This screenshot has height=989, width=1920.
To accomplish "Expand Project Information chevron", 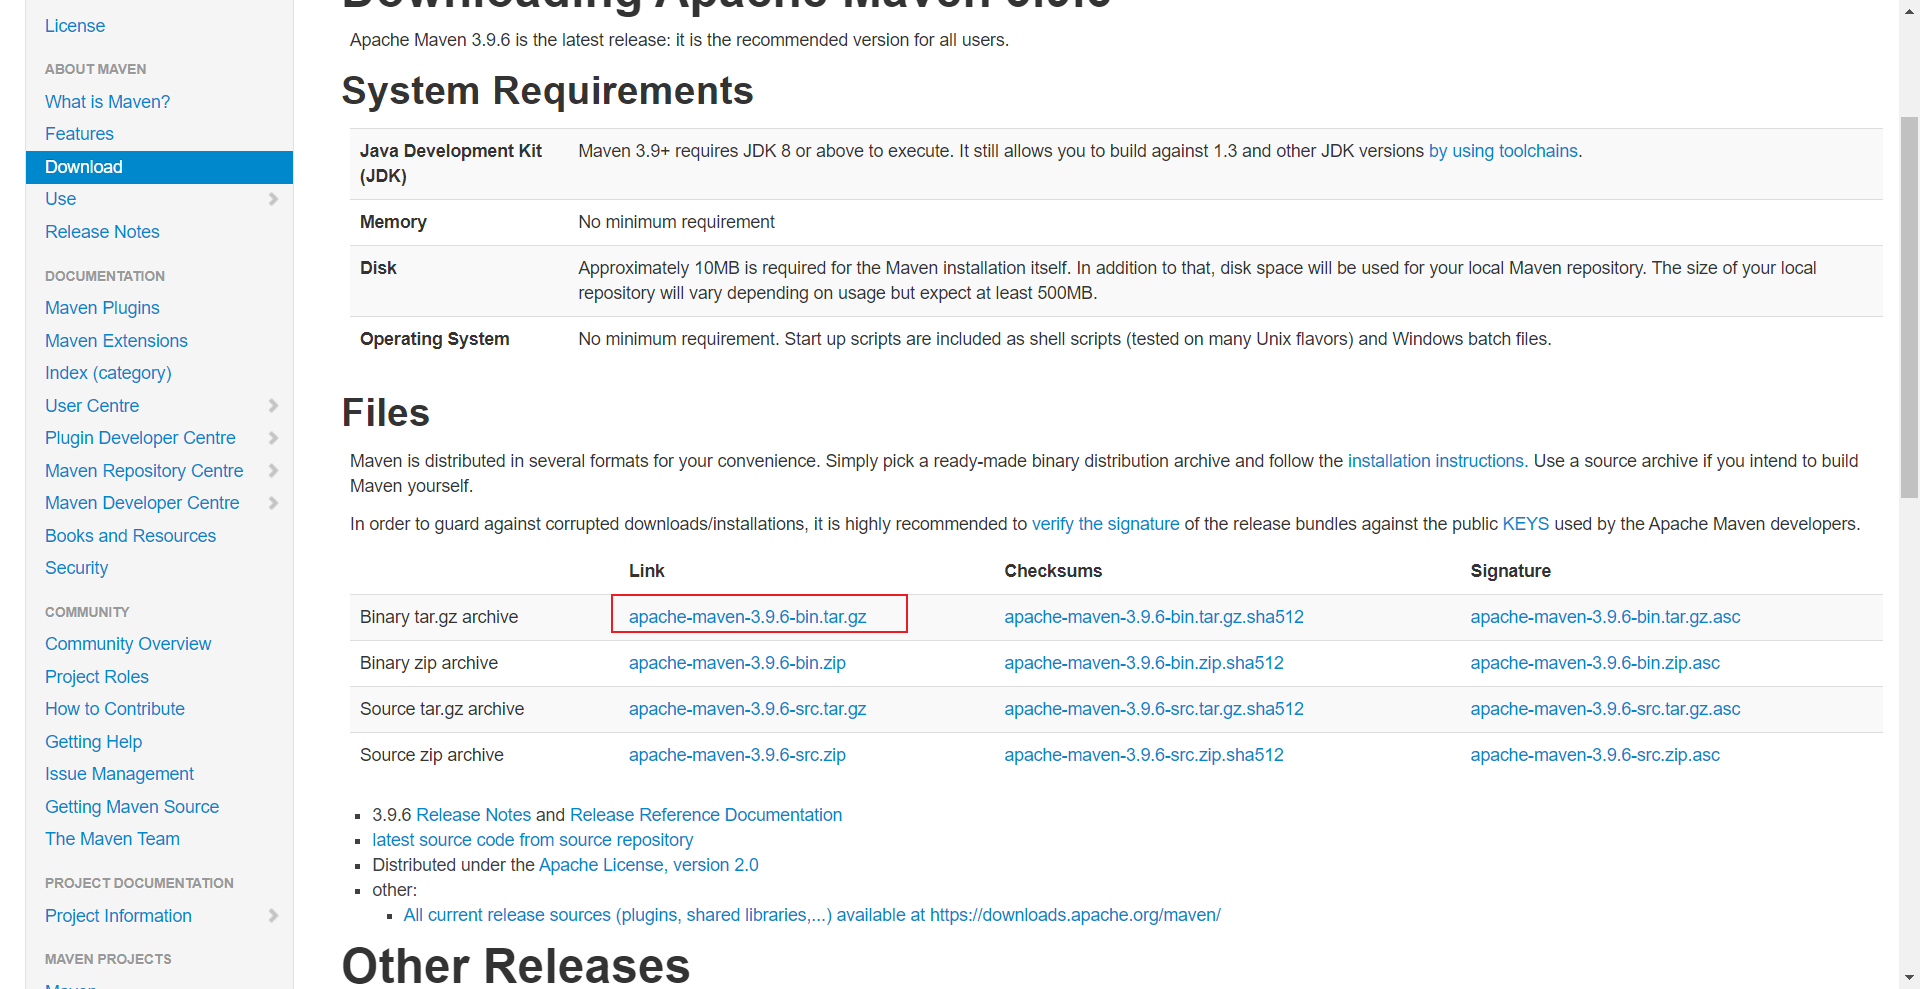I will click(273, 916).
